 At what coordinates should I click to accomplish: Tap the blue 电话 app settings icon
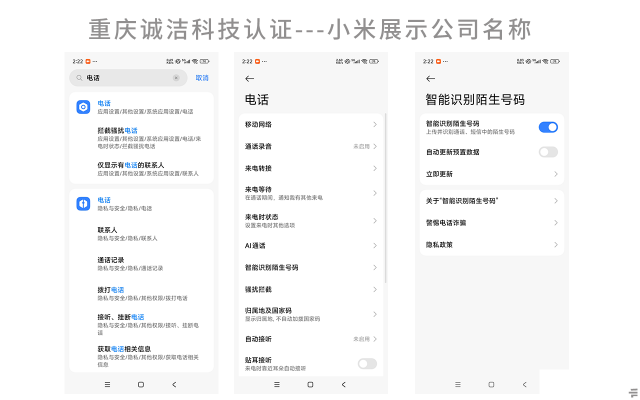(x=83, y=106)
